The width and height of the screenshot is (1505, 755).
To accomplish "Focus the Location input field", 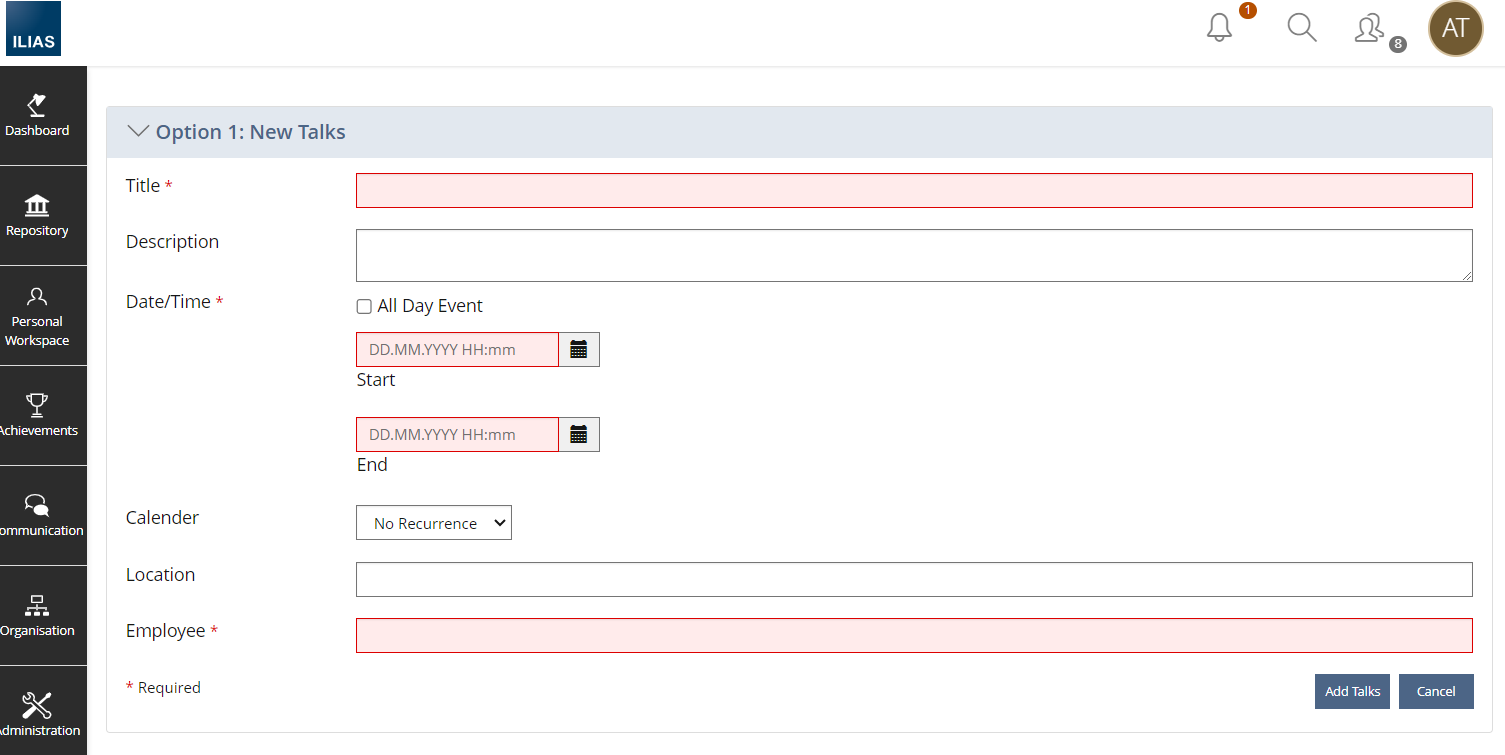I will (x=914, y=580).
